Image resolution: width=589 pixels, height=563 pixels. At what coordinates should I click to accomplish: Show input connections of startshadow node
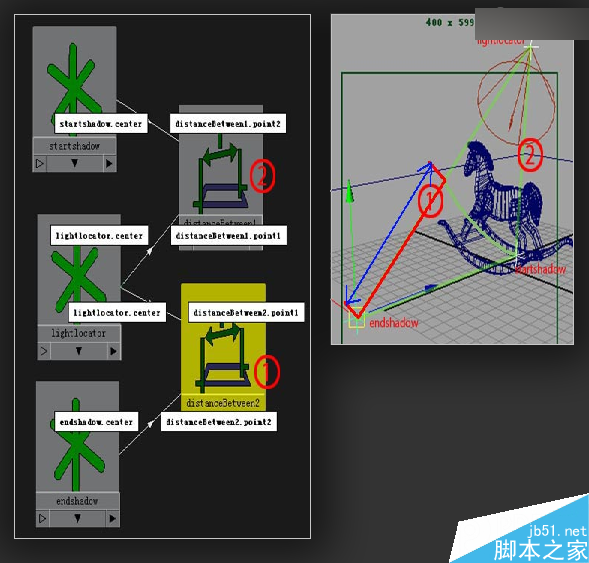[40, 164]
